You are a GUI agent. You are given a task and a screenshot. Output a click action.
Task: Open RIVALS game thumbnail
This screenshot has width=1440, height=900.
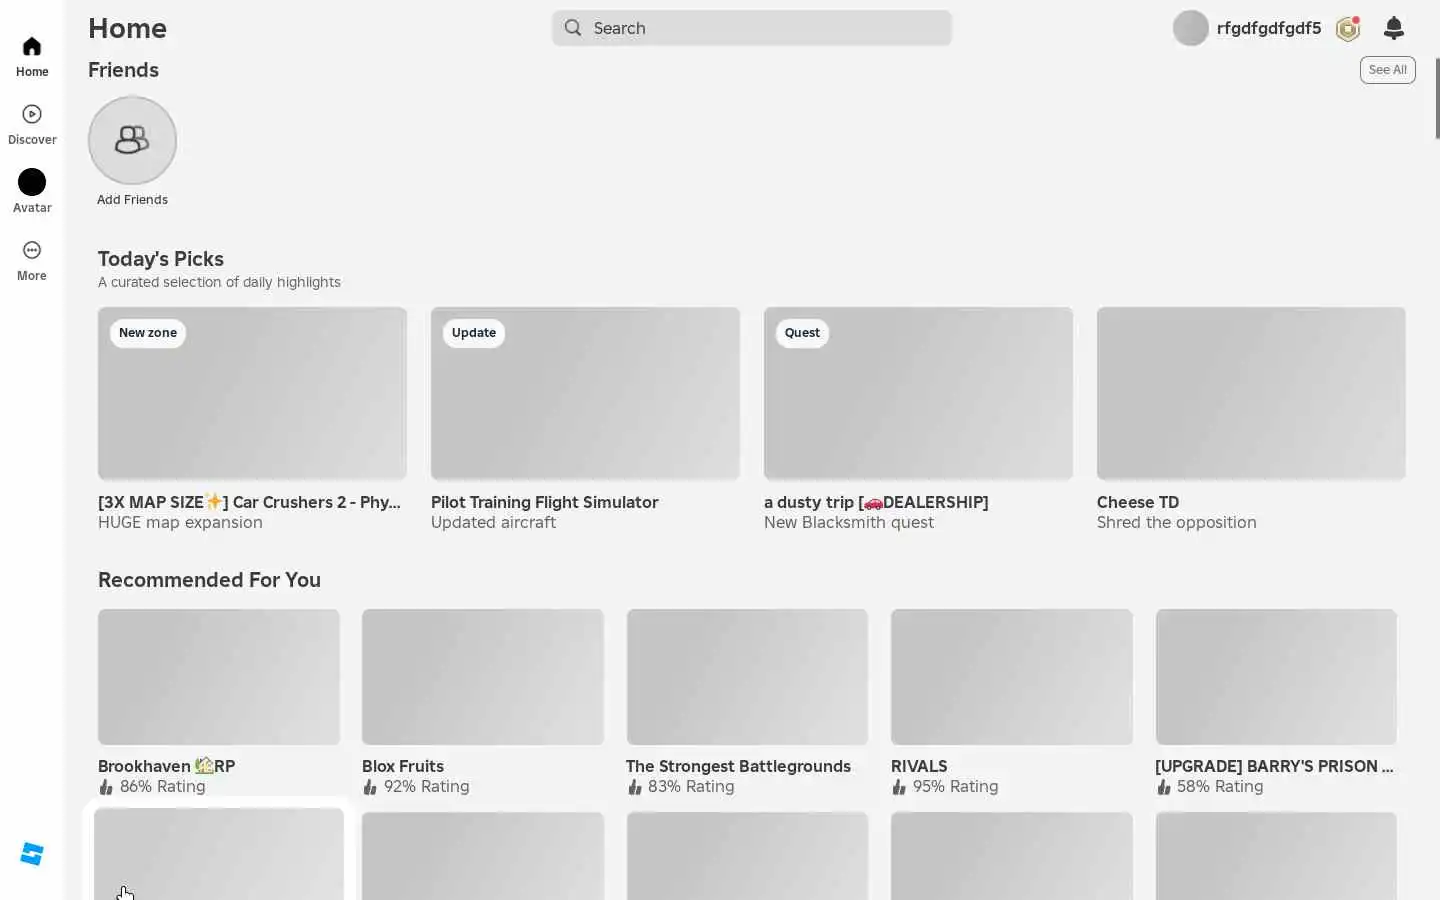click(1012, 677)
